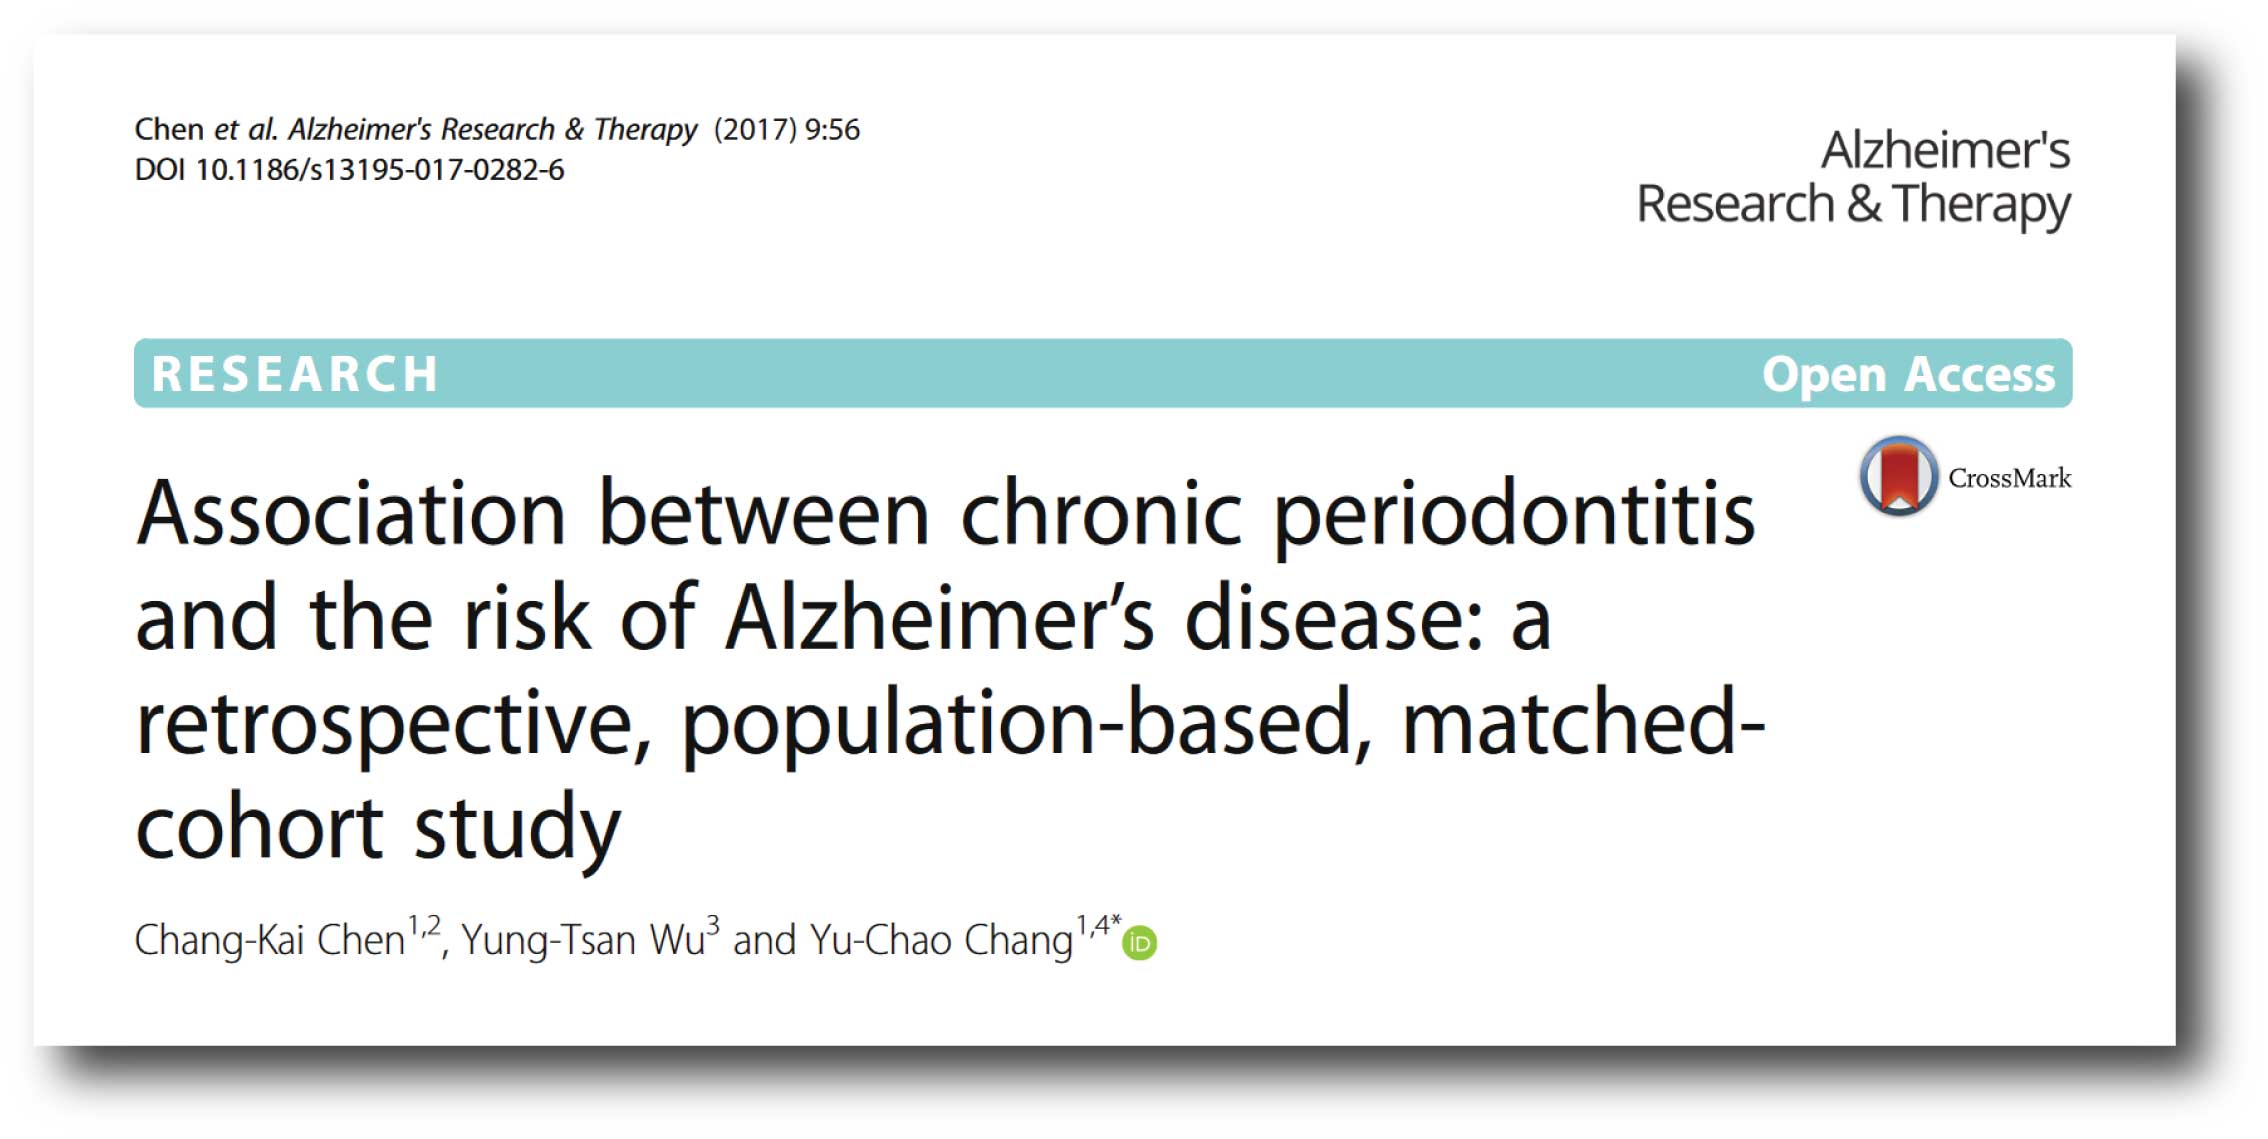Click the article title starting with "Association between"

948,668
